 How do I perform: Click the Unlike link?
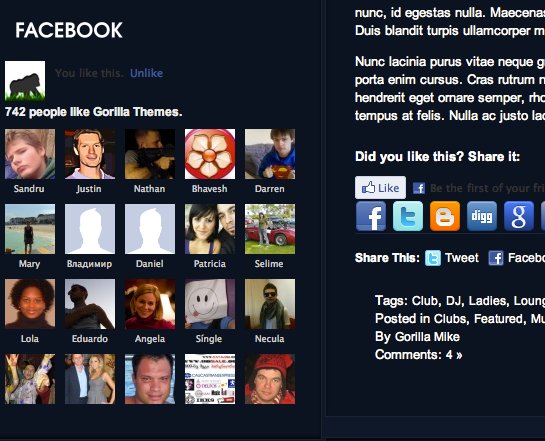146,73
